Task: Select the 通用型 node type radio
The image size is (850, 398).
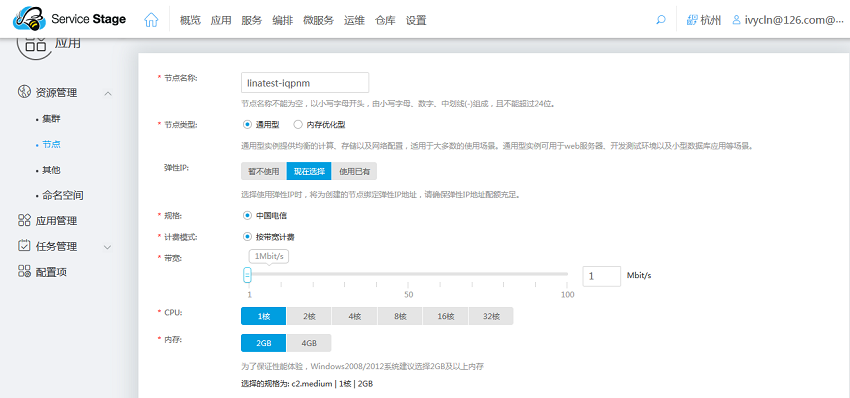Action: [x=248, y=124]
